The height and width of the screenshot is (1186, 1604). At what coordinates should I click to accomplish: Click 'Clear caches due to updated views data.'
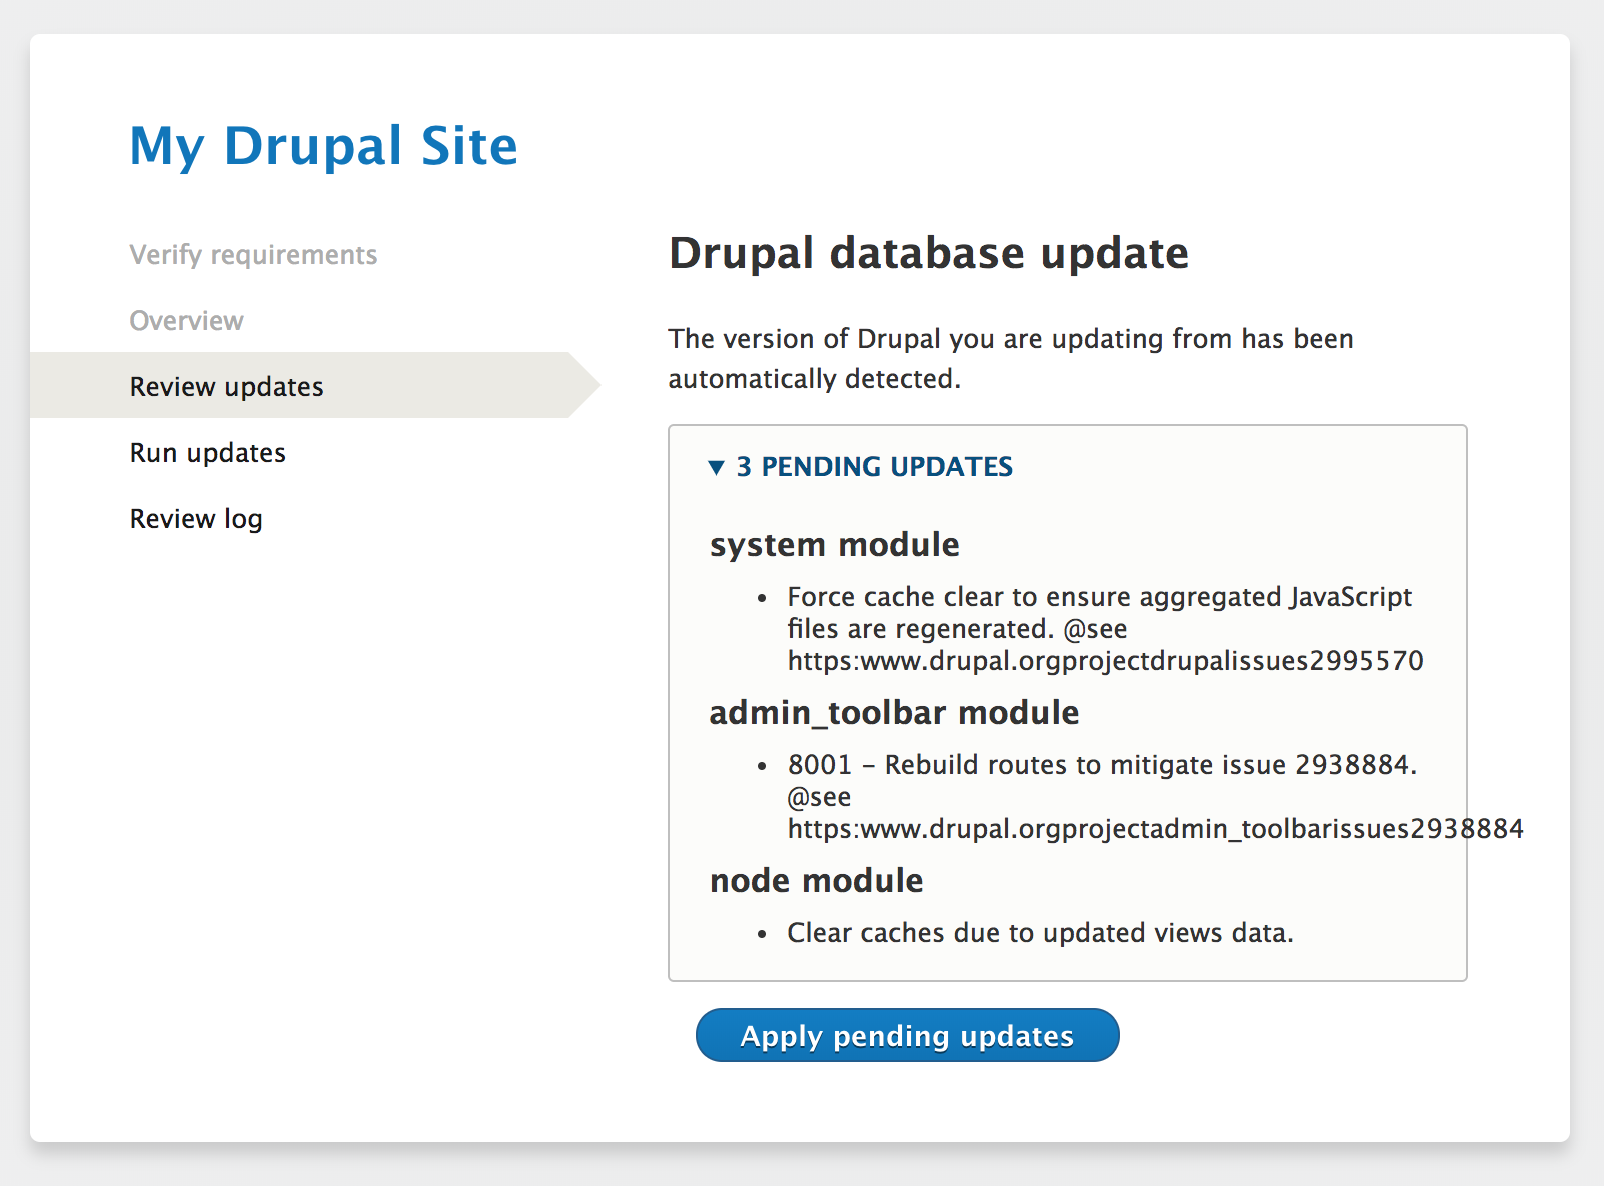point(1040,933)
